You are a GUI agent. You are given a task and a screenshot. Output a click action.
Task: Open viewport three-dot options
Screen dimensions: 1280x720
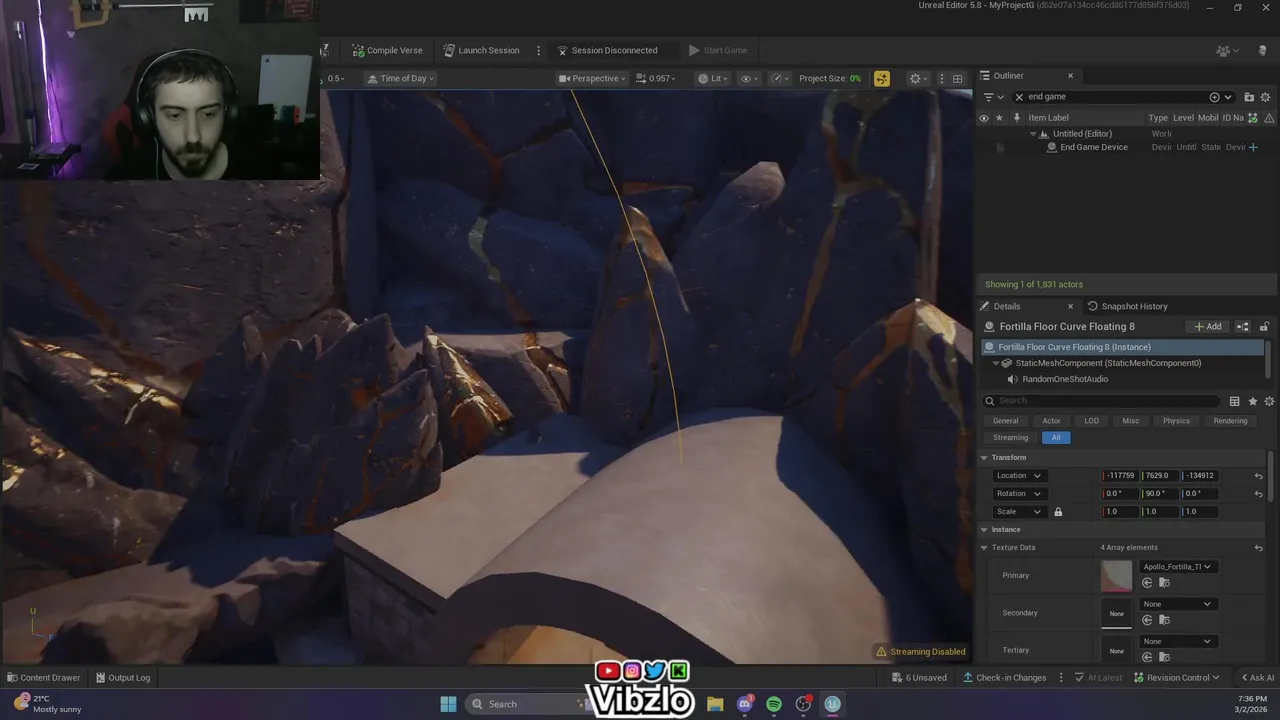pos(941,78)
